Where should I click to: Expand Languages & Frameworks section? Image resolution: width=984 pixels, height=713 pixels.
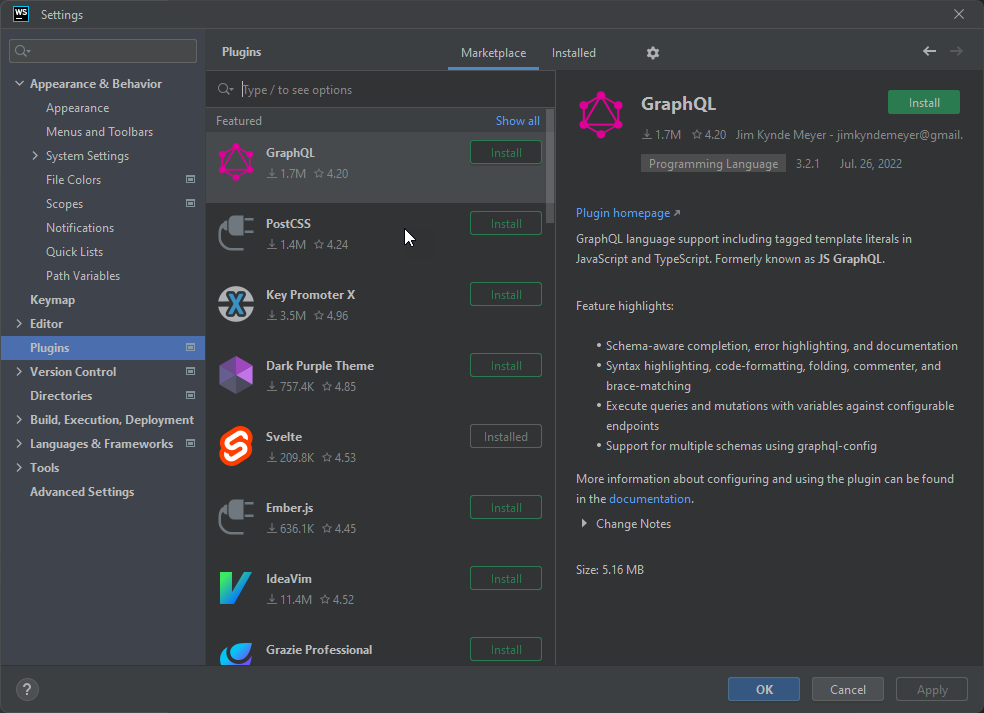click(19, 443)
